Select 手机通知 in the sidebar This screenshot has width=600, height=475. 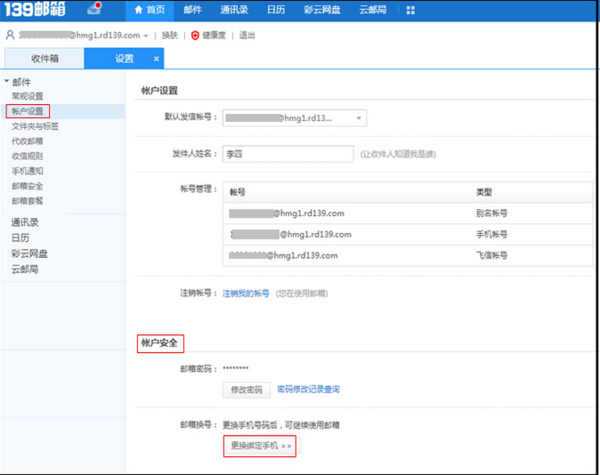click(27, 171)
